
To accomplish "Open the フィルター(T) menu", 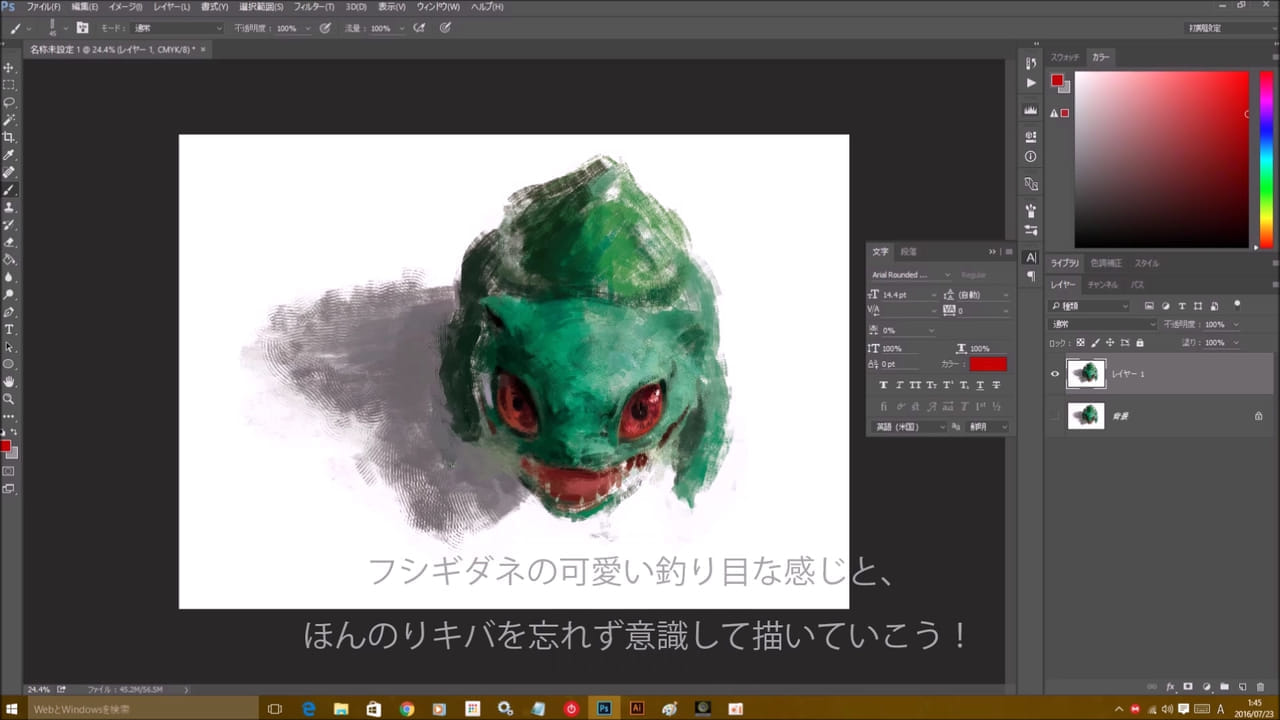I will tap(314, 7).
